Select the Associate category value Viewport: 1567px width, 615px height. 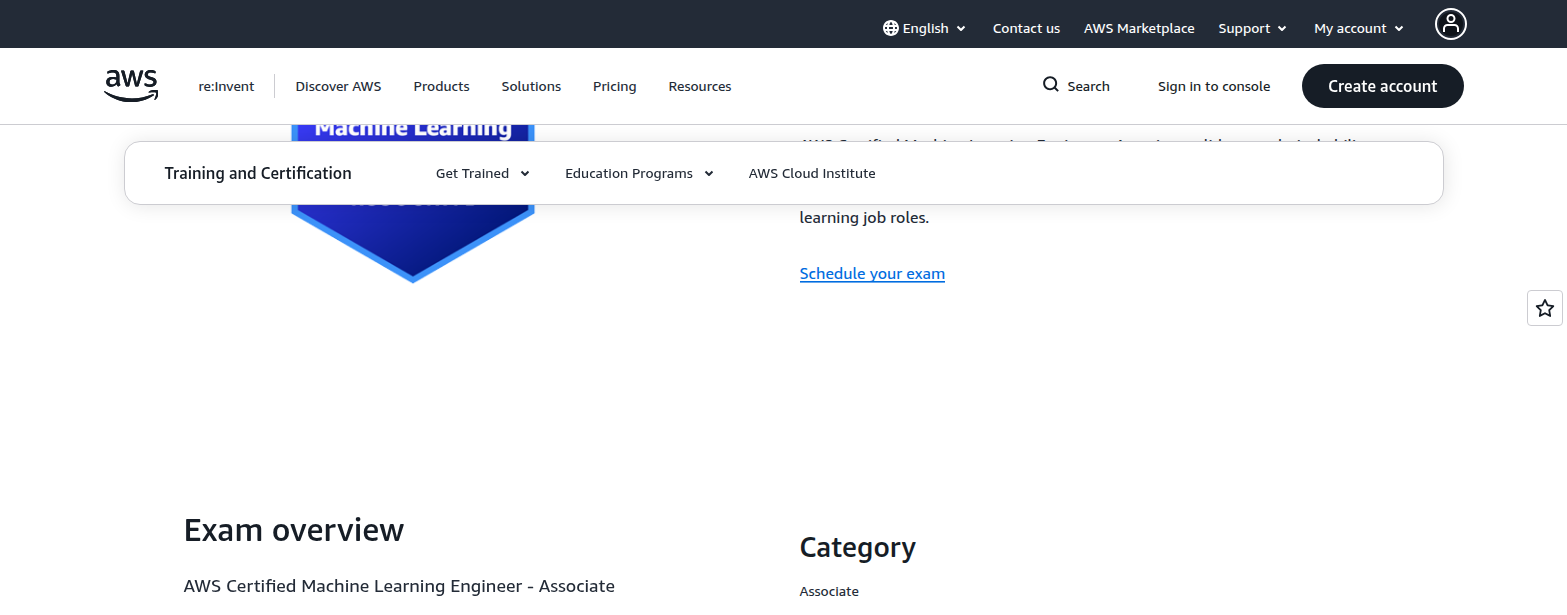pyautogui.click(x=829, y=591)
